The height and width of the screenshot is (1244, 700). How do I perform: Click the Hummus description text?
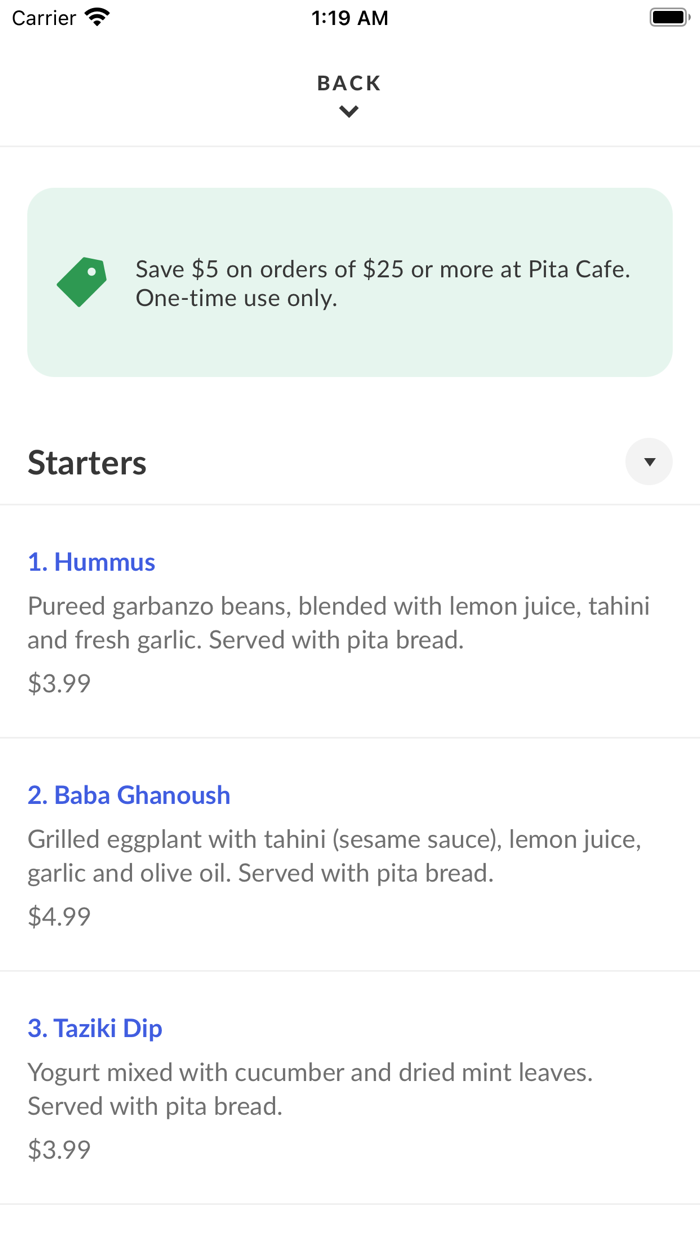339,622
